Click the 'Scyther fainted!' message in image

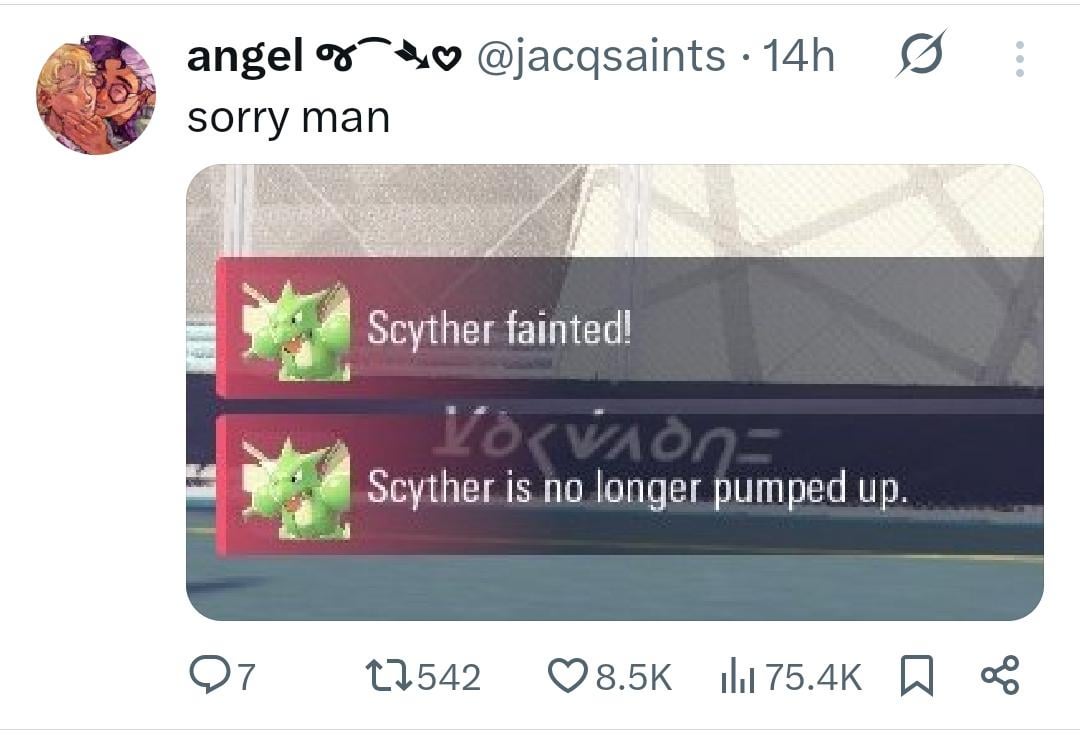click(x=499, y=328)
